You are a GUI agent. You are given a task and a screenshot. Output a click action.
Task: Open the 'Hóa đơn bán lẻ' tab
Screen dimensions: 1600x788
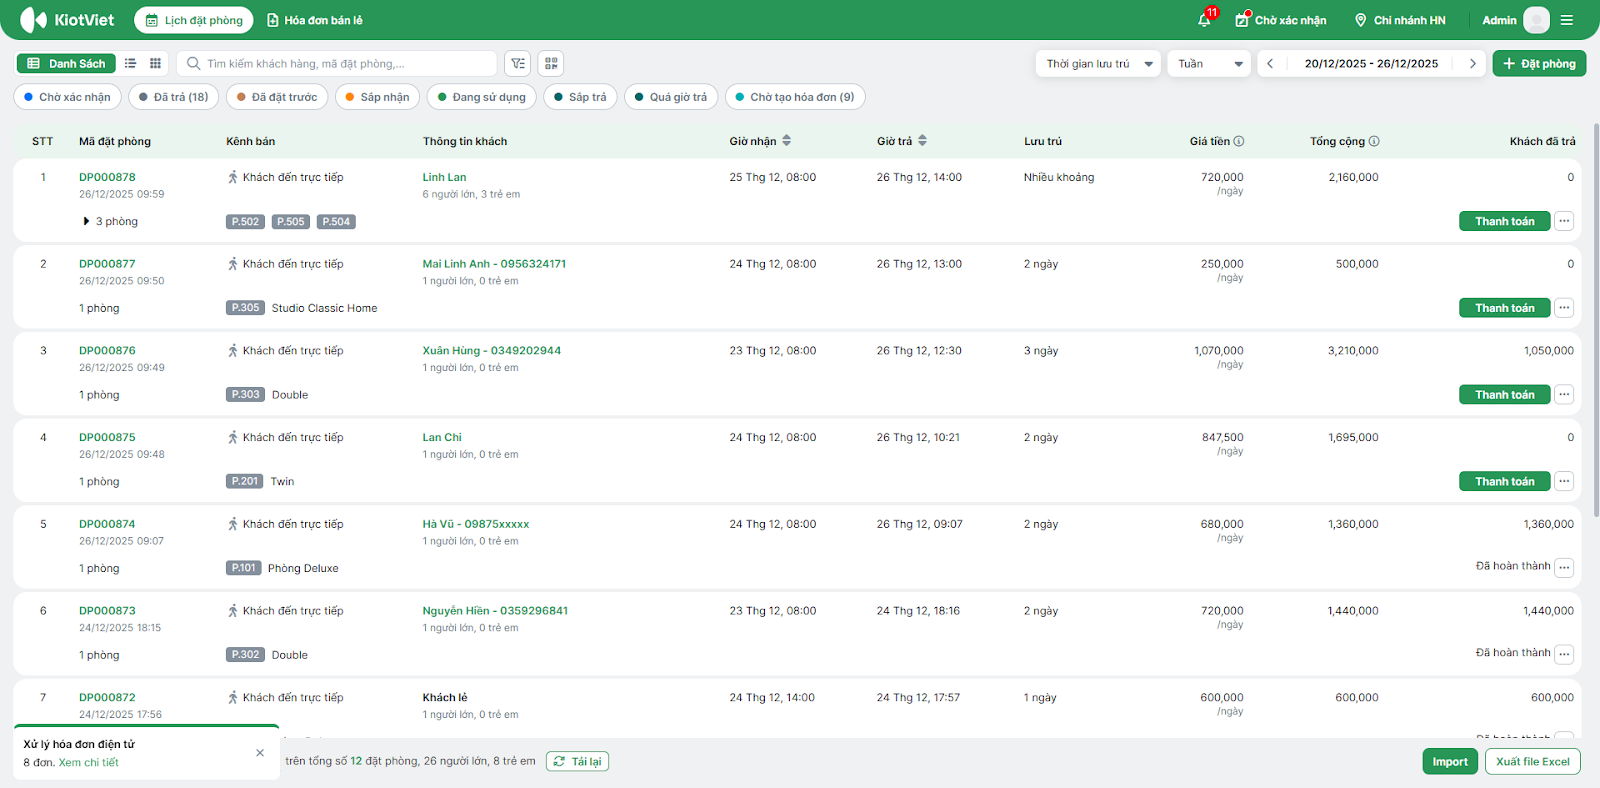(x=315, y=20)
